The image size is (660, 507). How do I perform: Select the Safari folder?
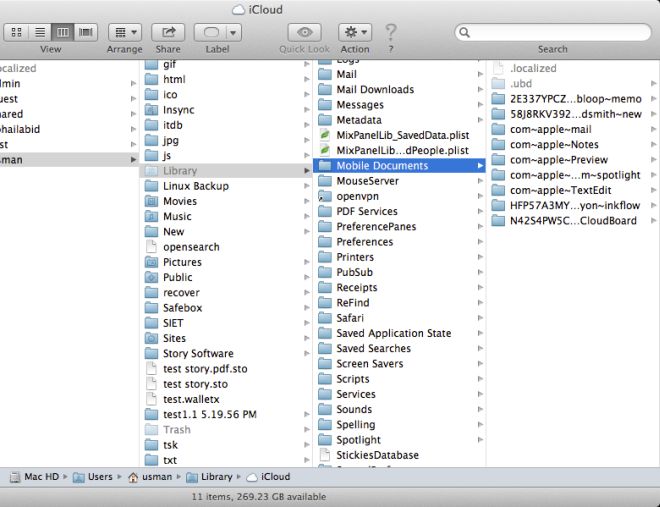[x=399, y=318]
